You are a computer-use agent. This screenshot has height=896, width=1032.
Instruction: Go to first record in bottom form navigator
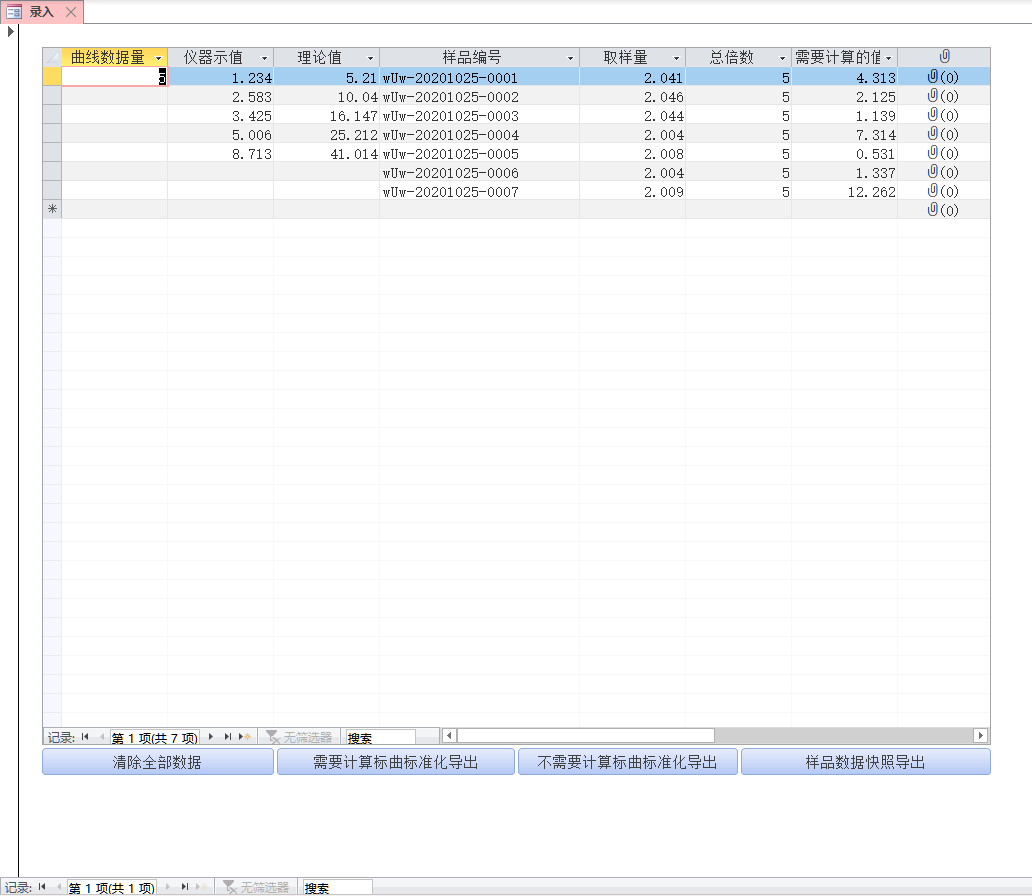[x=42, y=887]
